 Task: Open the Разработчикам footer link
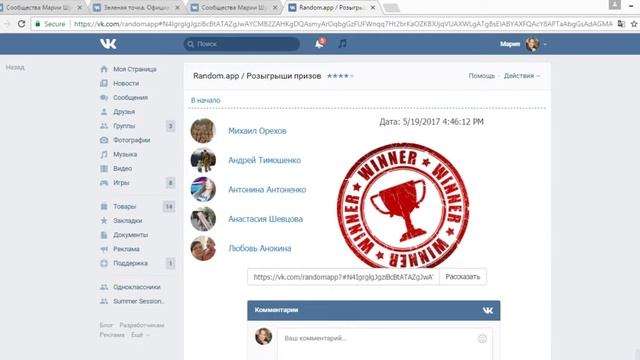click(x=142, y=325)
